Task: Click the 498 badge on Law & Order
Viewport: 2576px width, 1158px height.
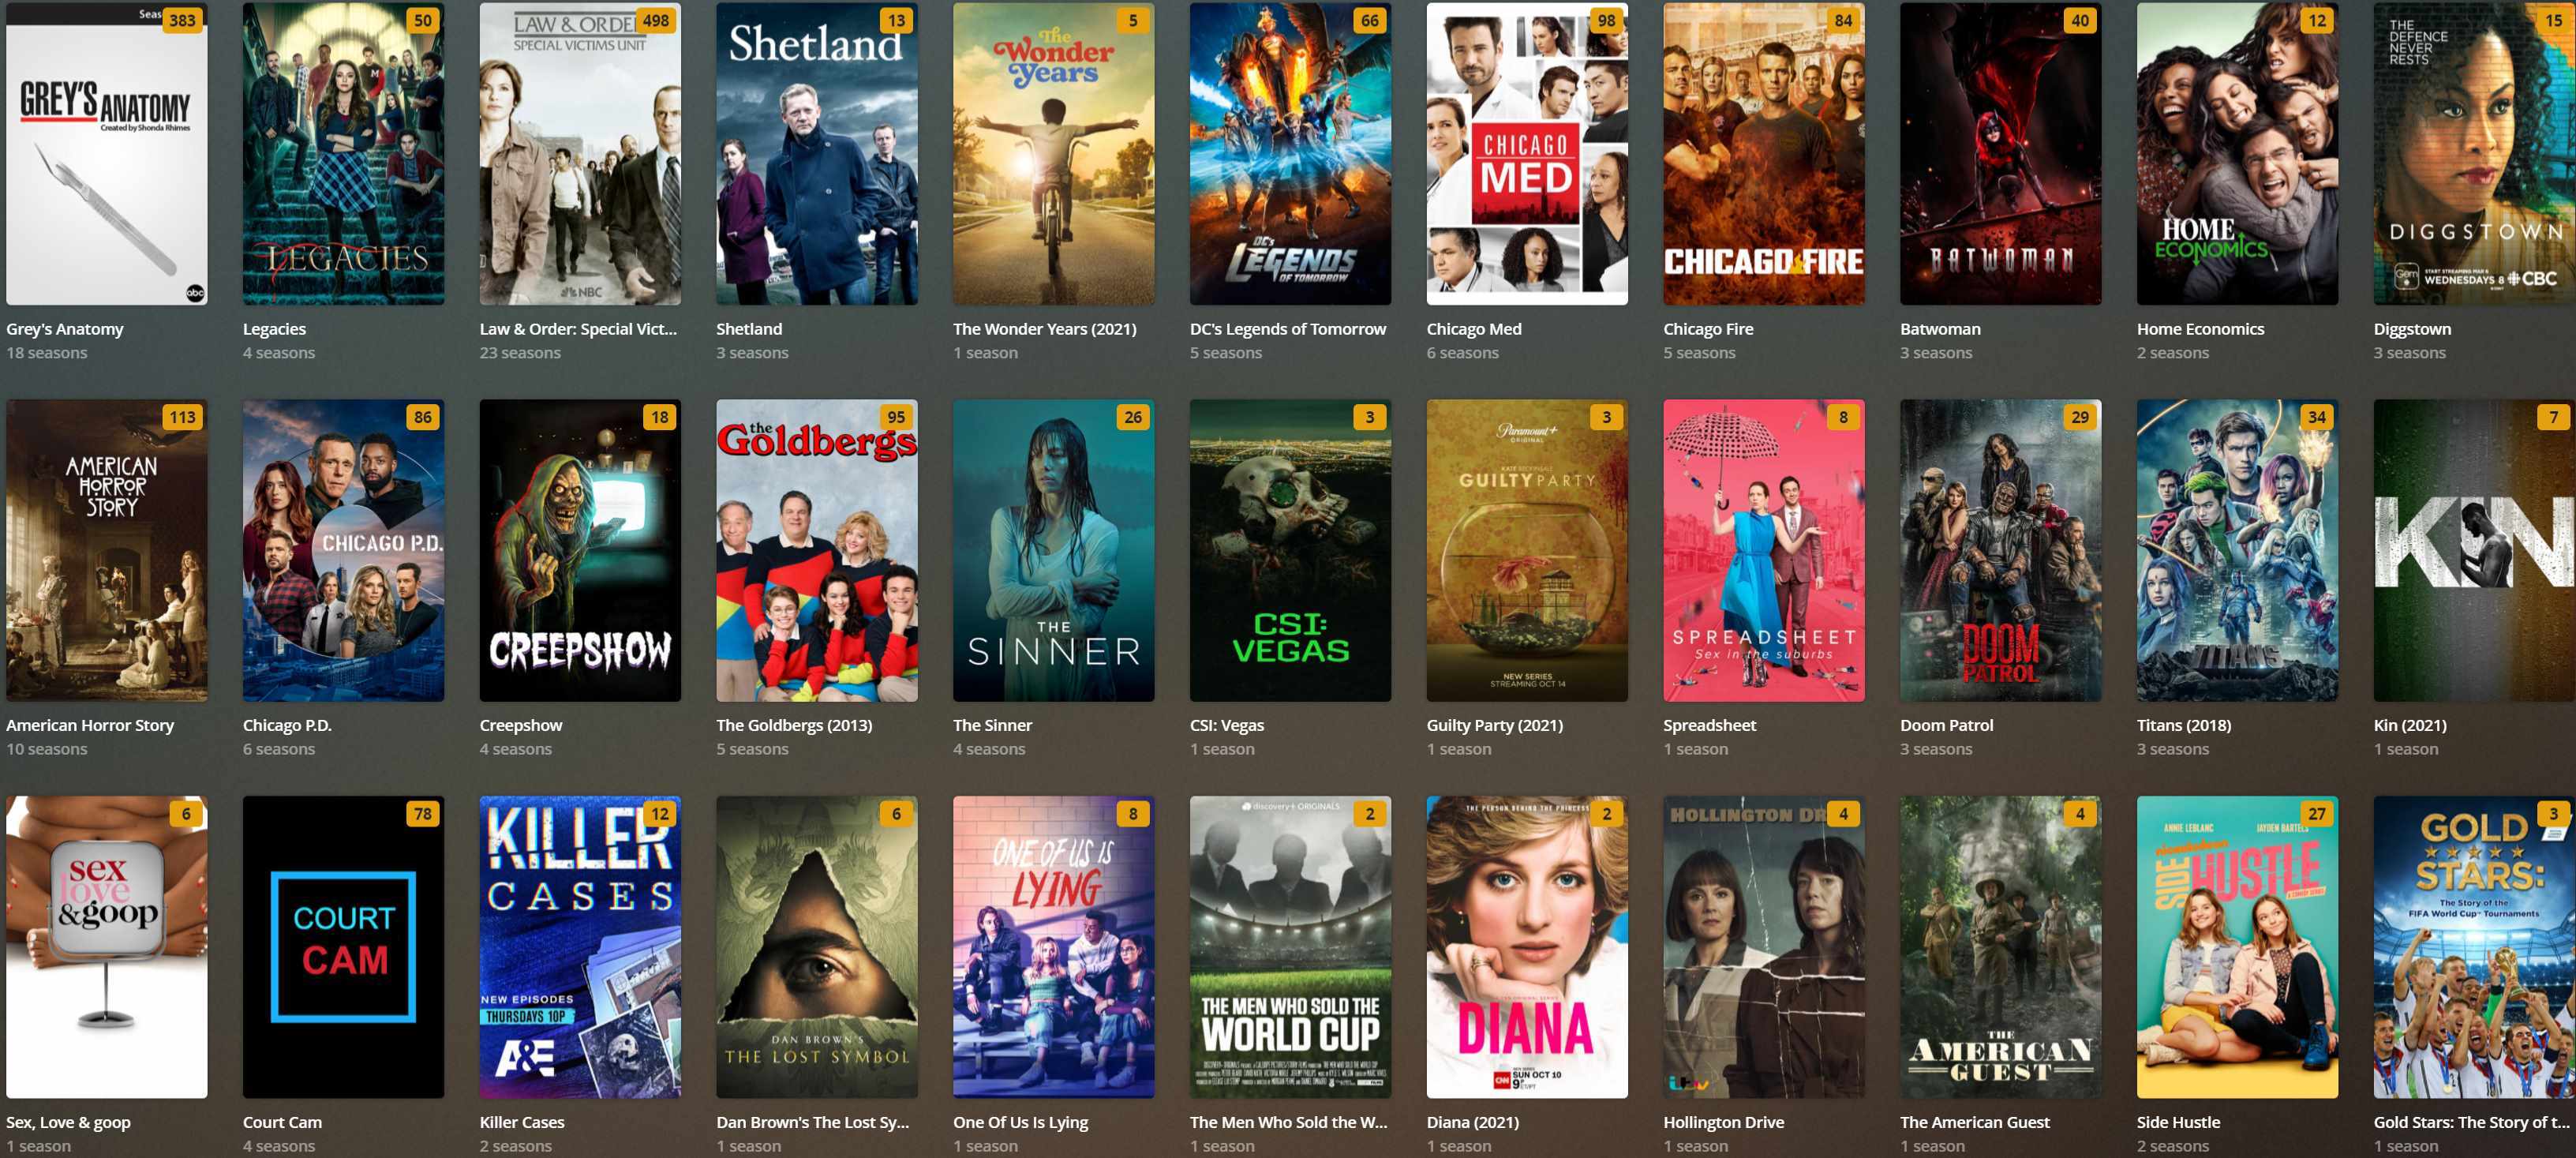Action: click(x=656, y=20)
